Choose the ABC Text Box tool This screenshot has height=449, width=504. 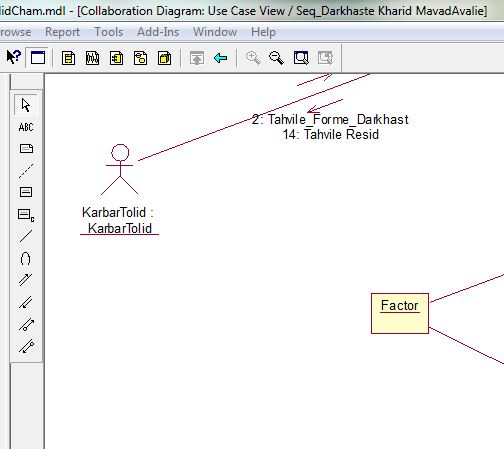tap(26, 127)
